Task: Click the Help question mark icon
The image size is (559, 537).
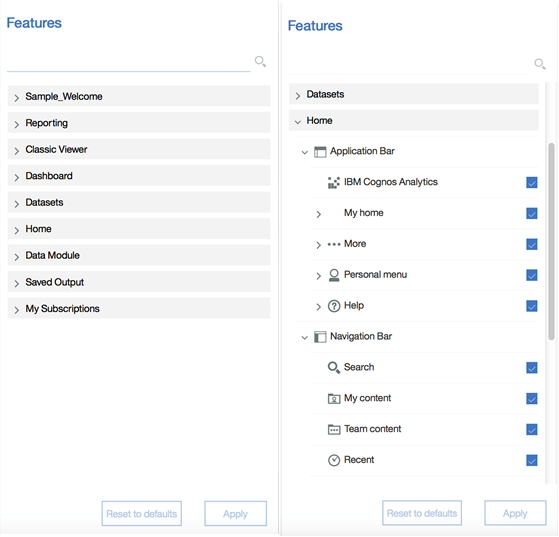Action: coord(334,306)
